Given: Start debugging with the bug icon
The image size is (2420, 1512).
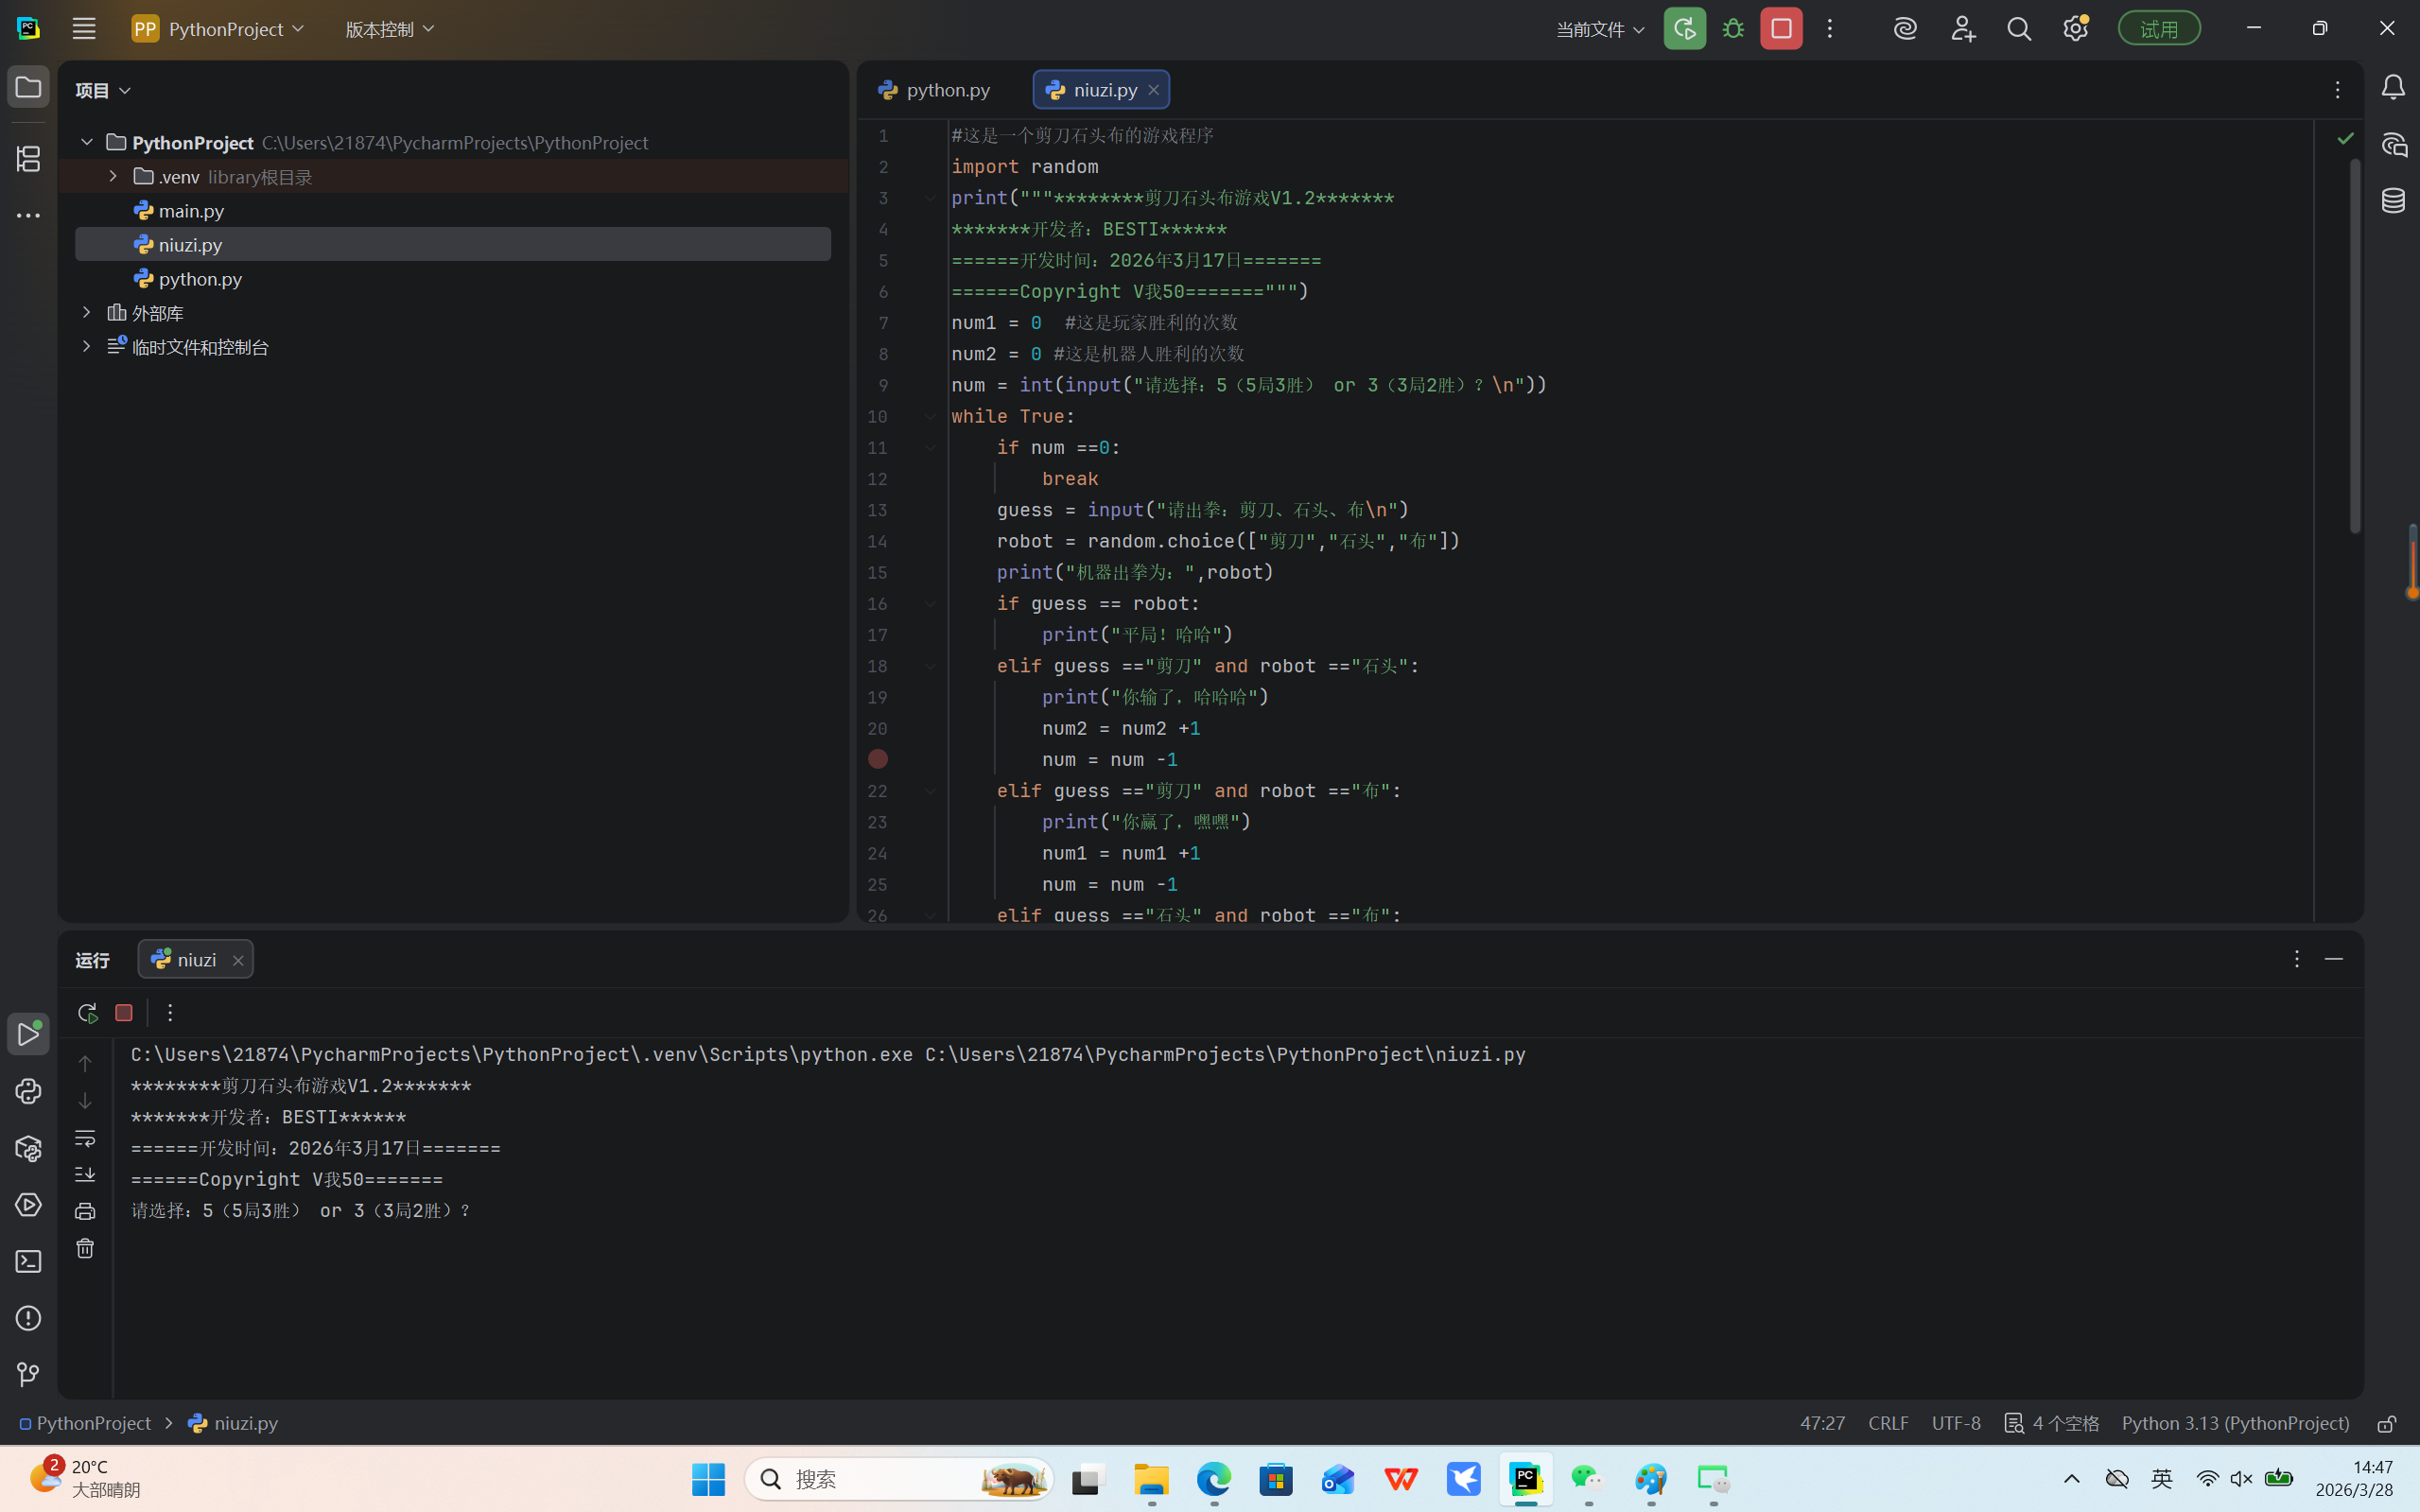Looking at the screenshot, I should (1733, 29).
